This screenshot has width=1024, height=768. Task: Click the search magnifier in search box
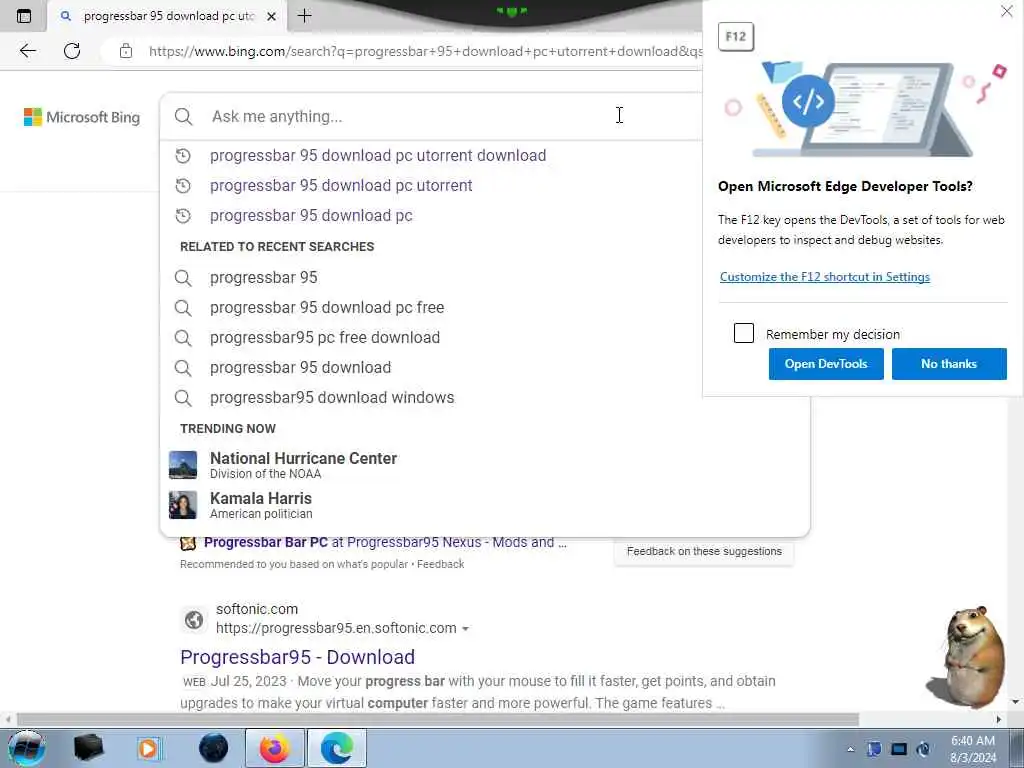point(184,117)
